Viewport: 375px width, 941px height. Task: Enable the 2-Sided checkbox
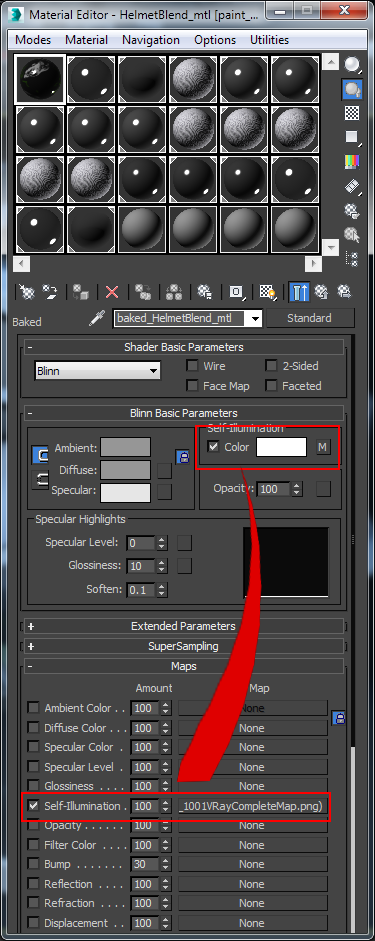click(271, 365)
